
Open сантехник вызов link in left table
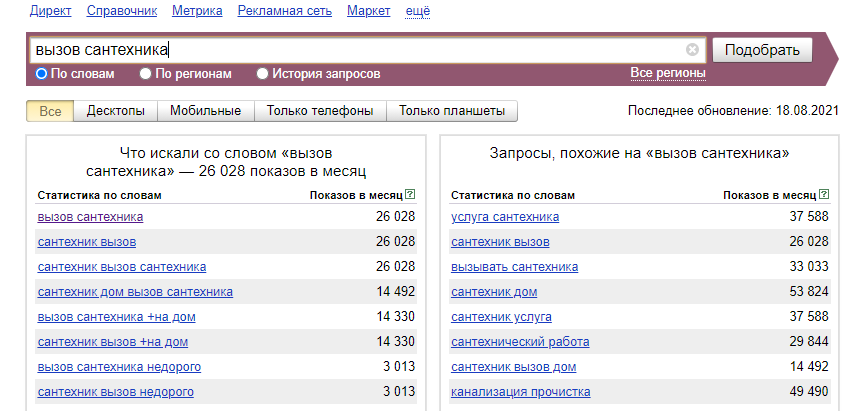pyautogui.click(x=87, y=242)
